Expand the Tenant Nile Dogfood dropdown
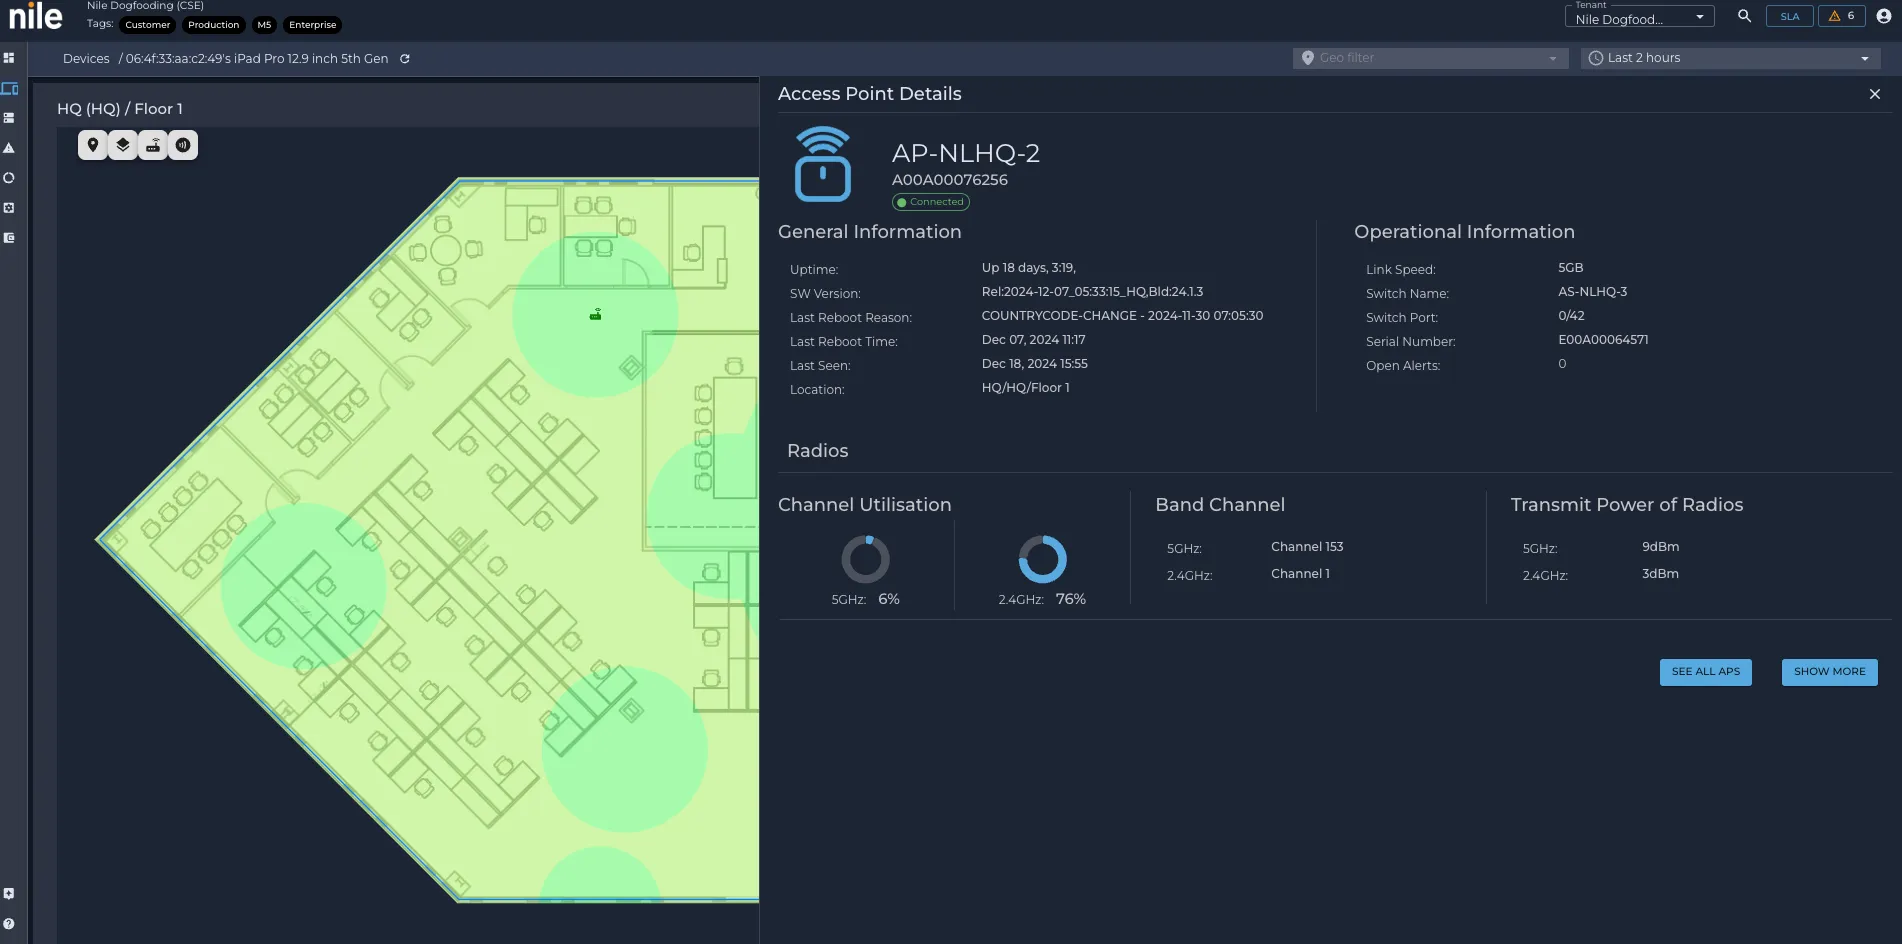 pyautogui.click(x=1640, y=17)
